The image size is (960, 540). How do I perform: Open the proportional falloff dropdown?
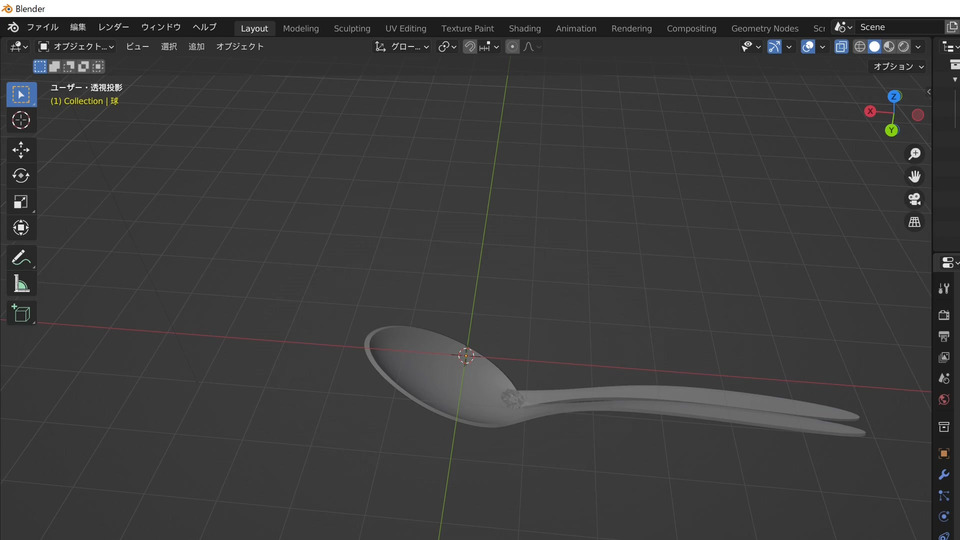click(532, 47)
